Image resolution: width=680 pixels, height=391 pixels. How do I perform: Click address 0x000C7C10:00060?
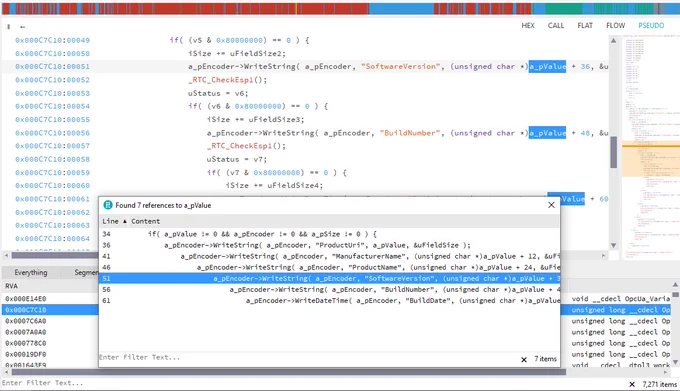pos(52,186)
